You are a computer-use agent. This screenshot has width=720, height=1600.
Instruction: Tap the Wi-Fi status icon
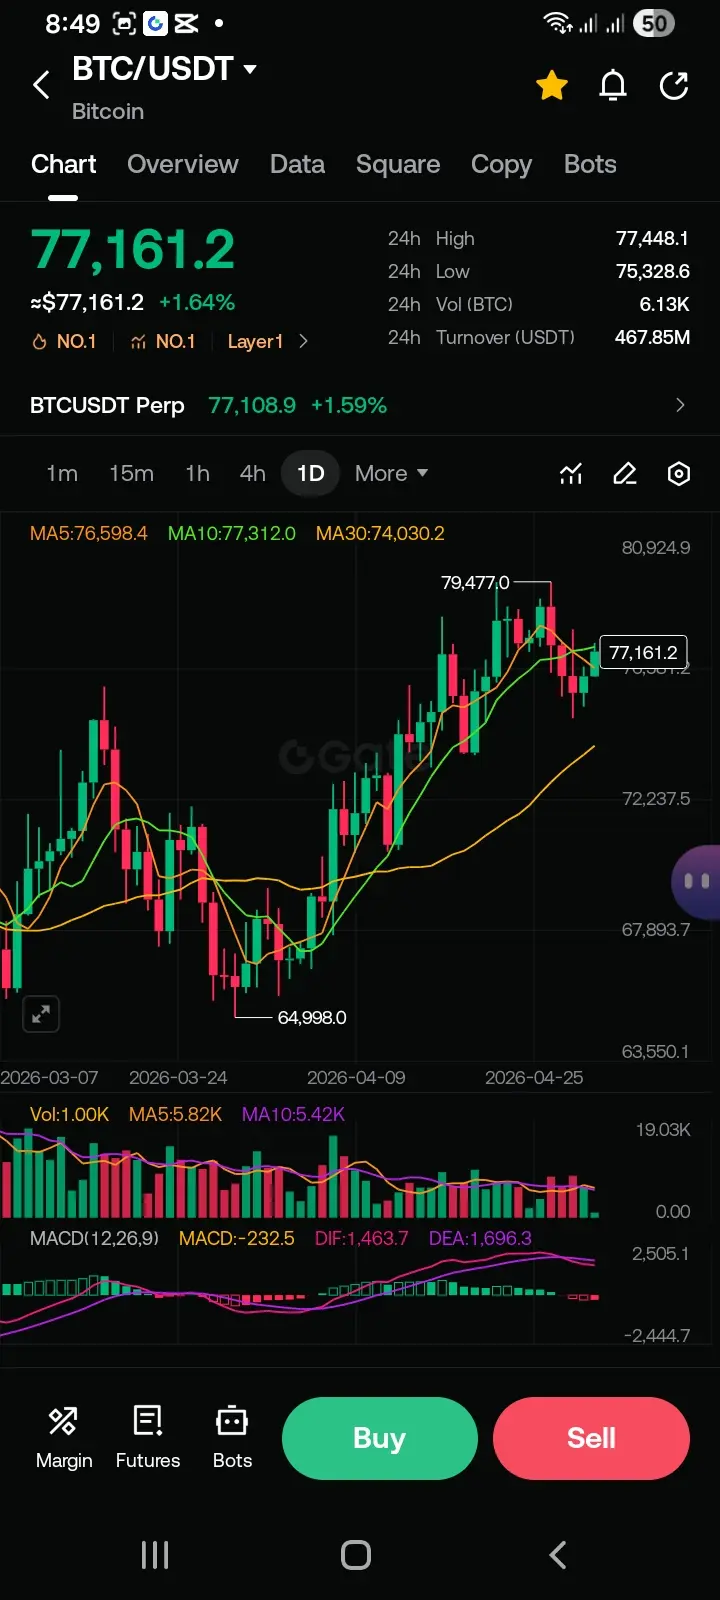click(558, 23)
